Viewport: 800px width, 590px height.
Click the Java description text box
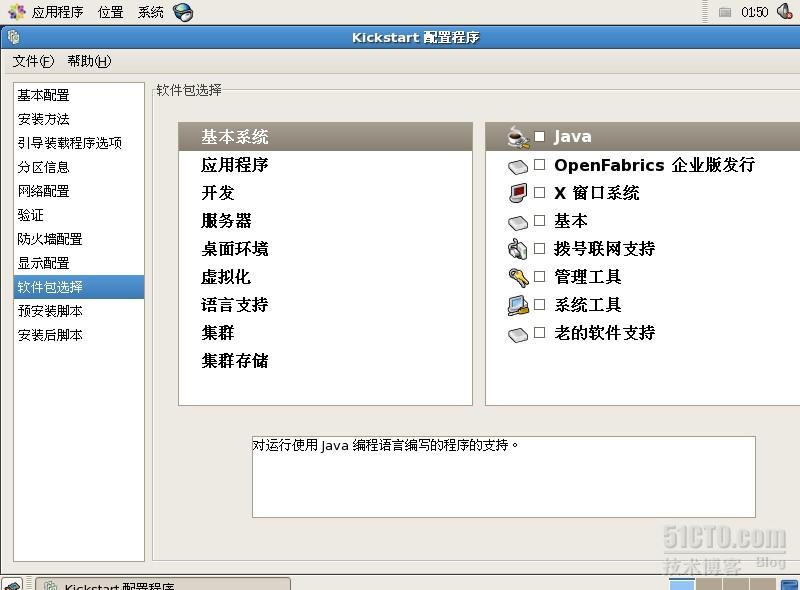pos(504,477)
